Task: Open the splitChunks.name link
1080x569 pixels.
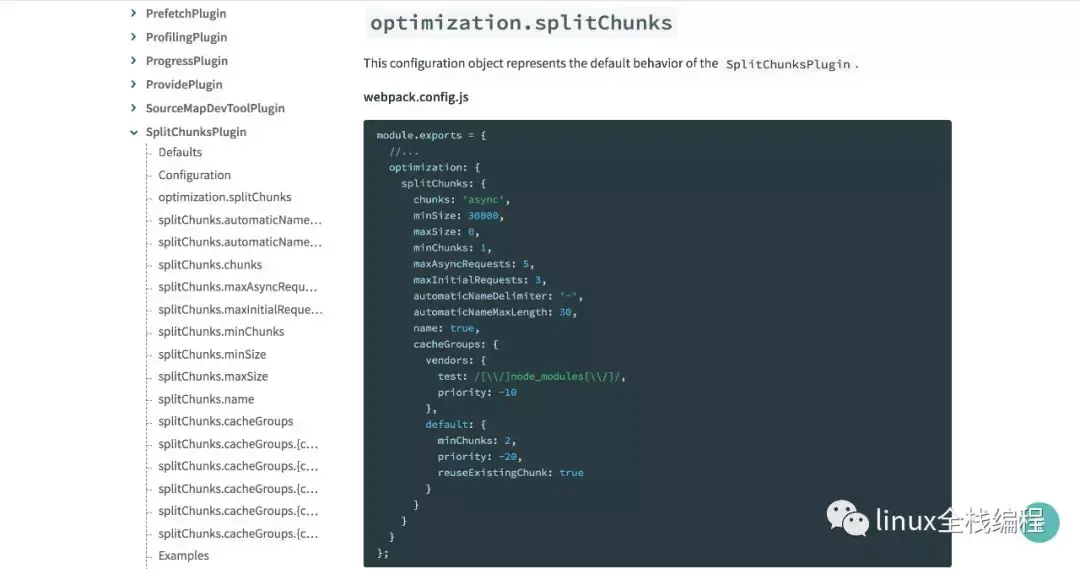Action: (x=206, y=399)
